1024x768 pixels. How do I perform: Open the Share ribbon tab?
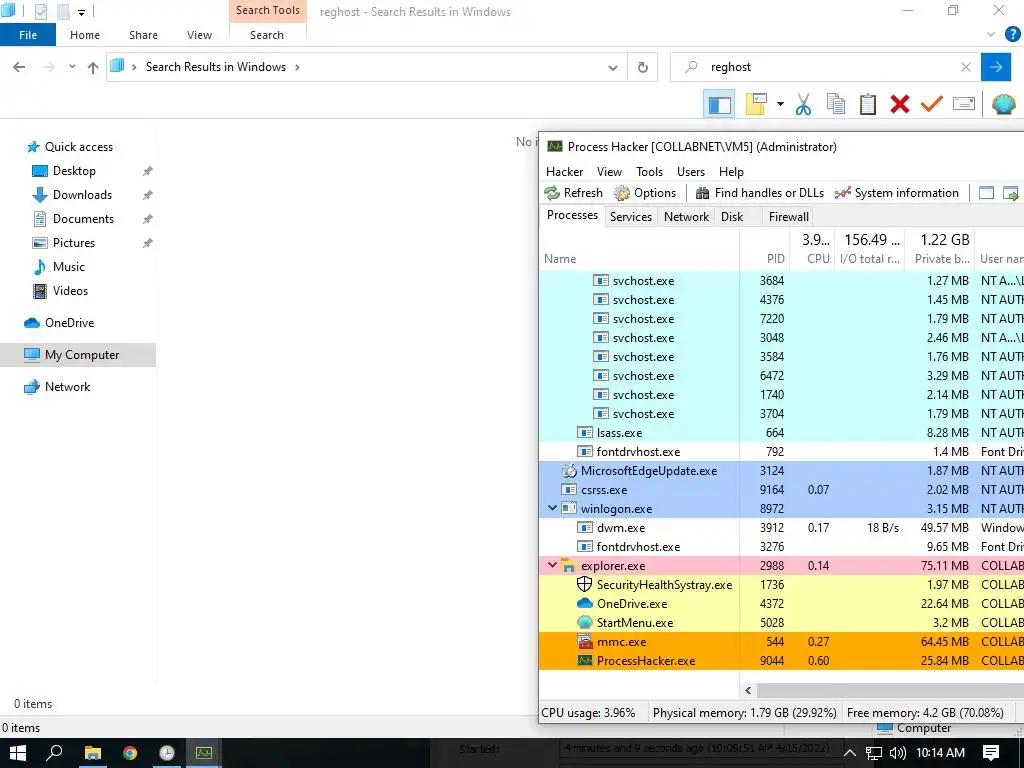pyautogui.click(x=143, y=35)
